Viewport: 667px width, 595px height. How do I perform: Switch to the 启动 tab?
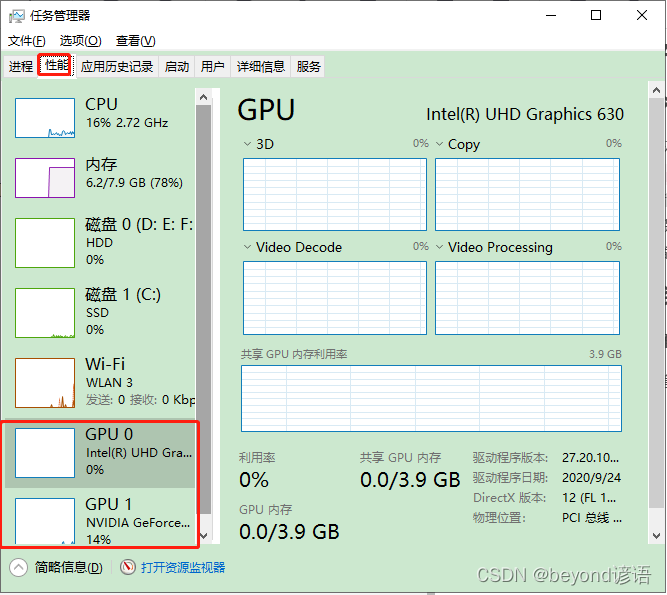177,66
